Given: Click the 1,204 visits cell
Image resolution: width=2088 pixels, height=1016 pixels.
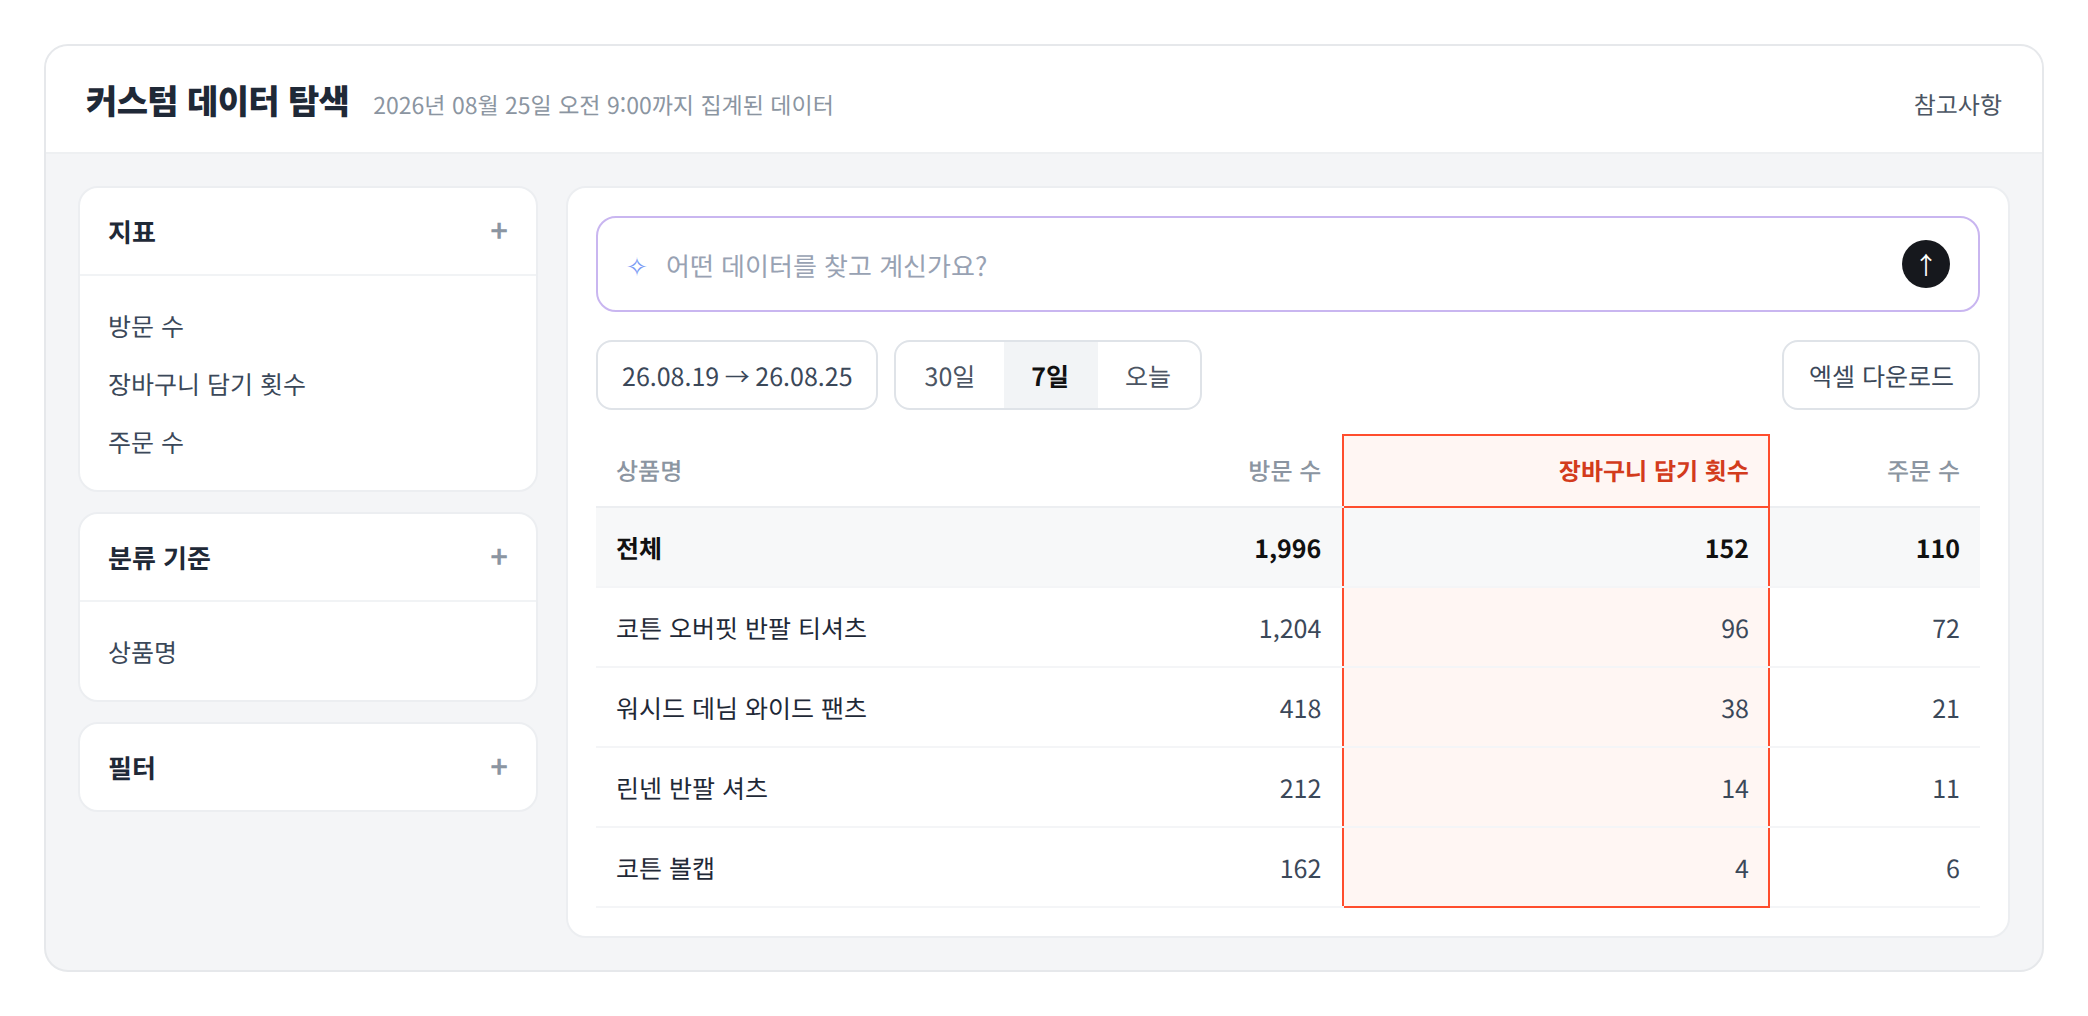Looking at the screenshot, I should (1289, 628).
